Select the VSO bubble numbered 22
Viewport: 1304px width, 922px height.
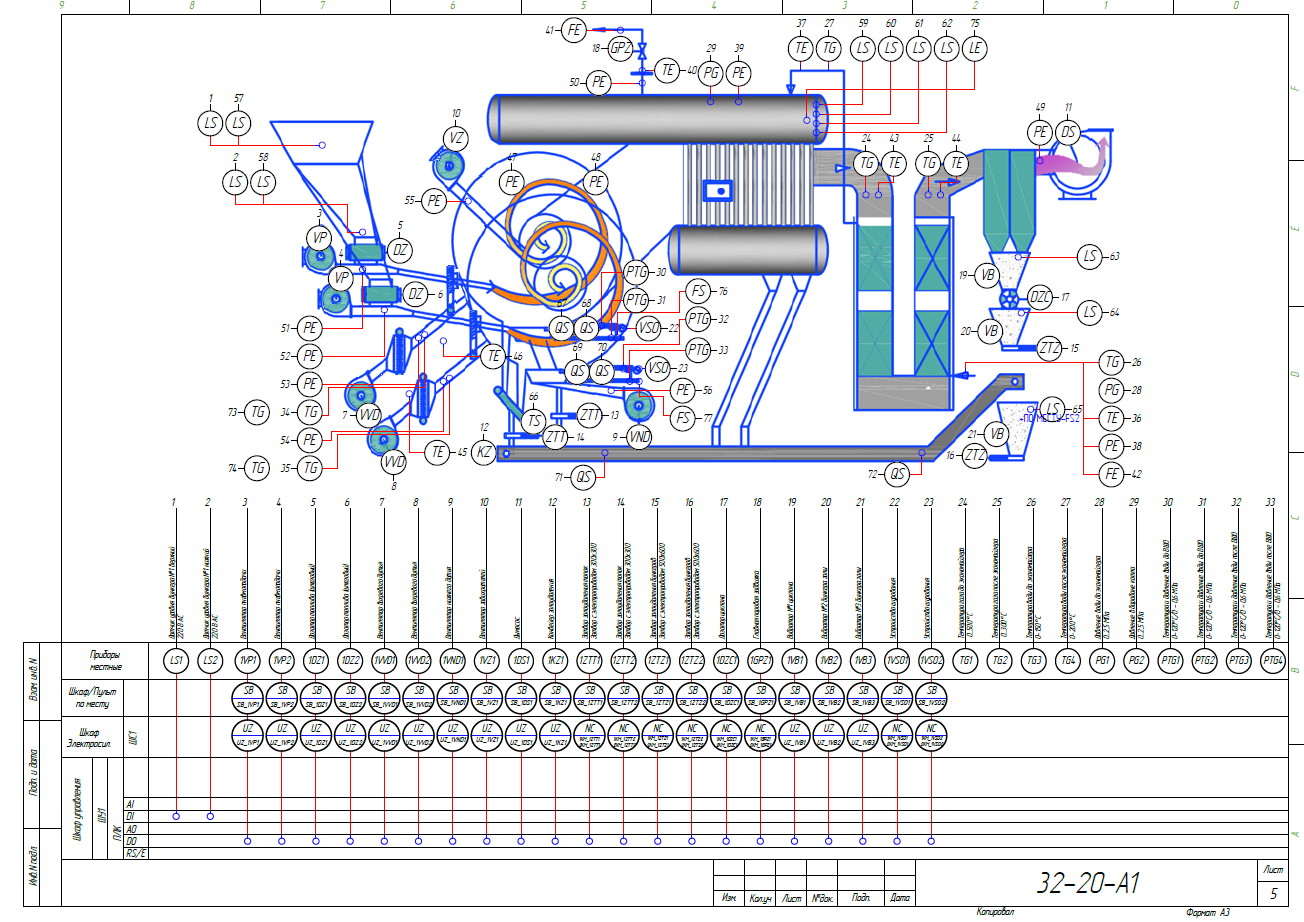pos(649,327)
